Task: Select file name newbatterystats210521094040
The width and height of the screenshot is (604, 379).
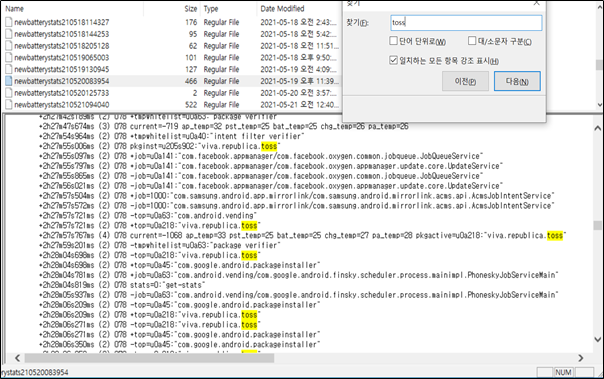Action: (x=62, y=105)
